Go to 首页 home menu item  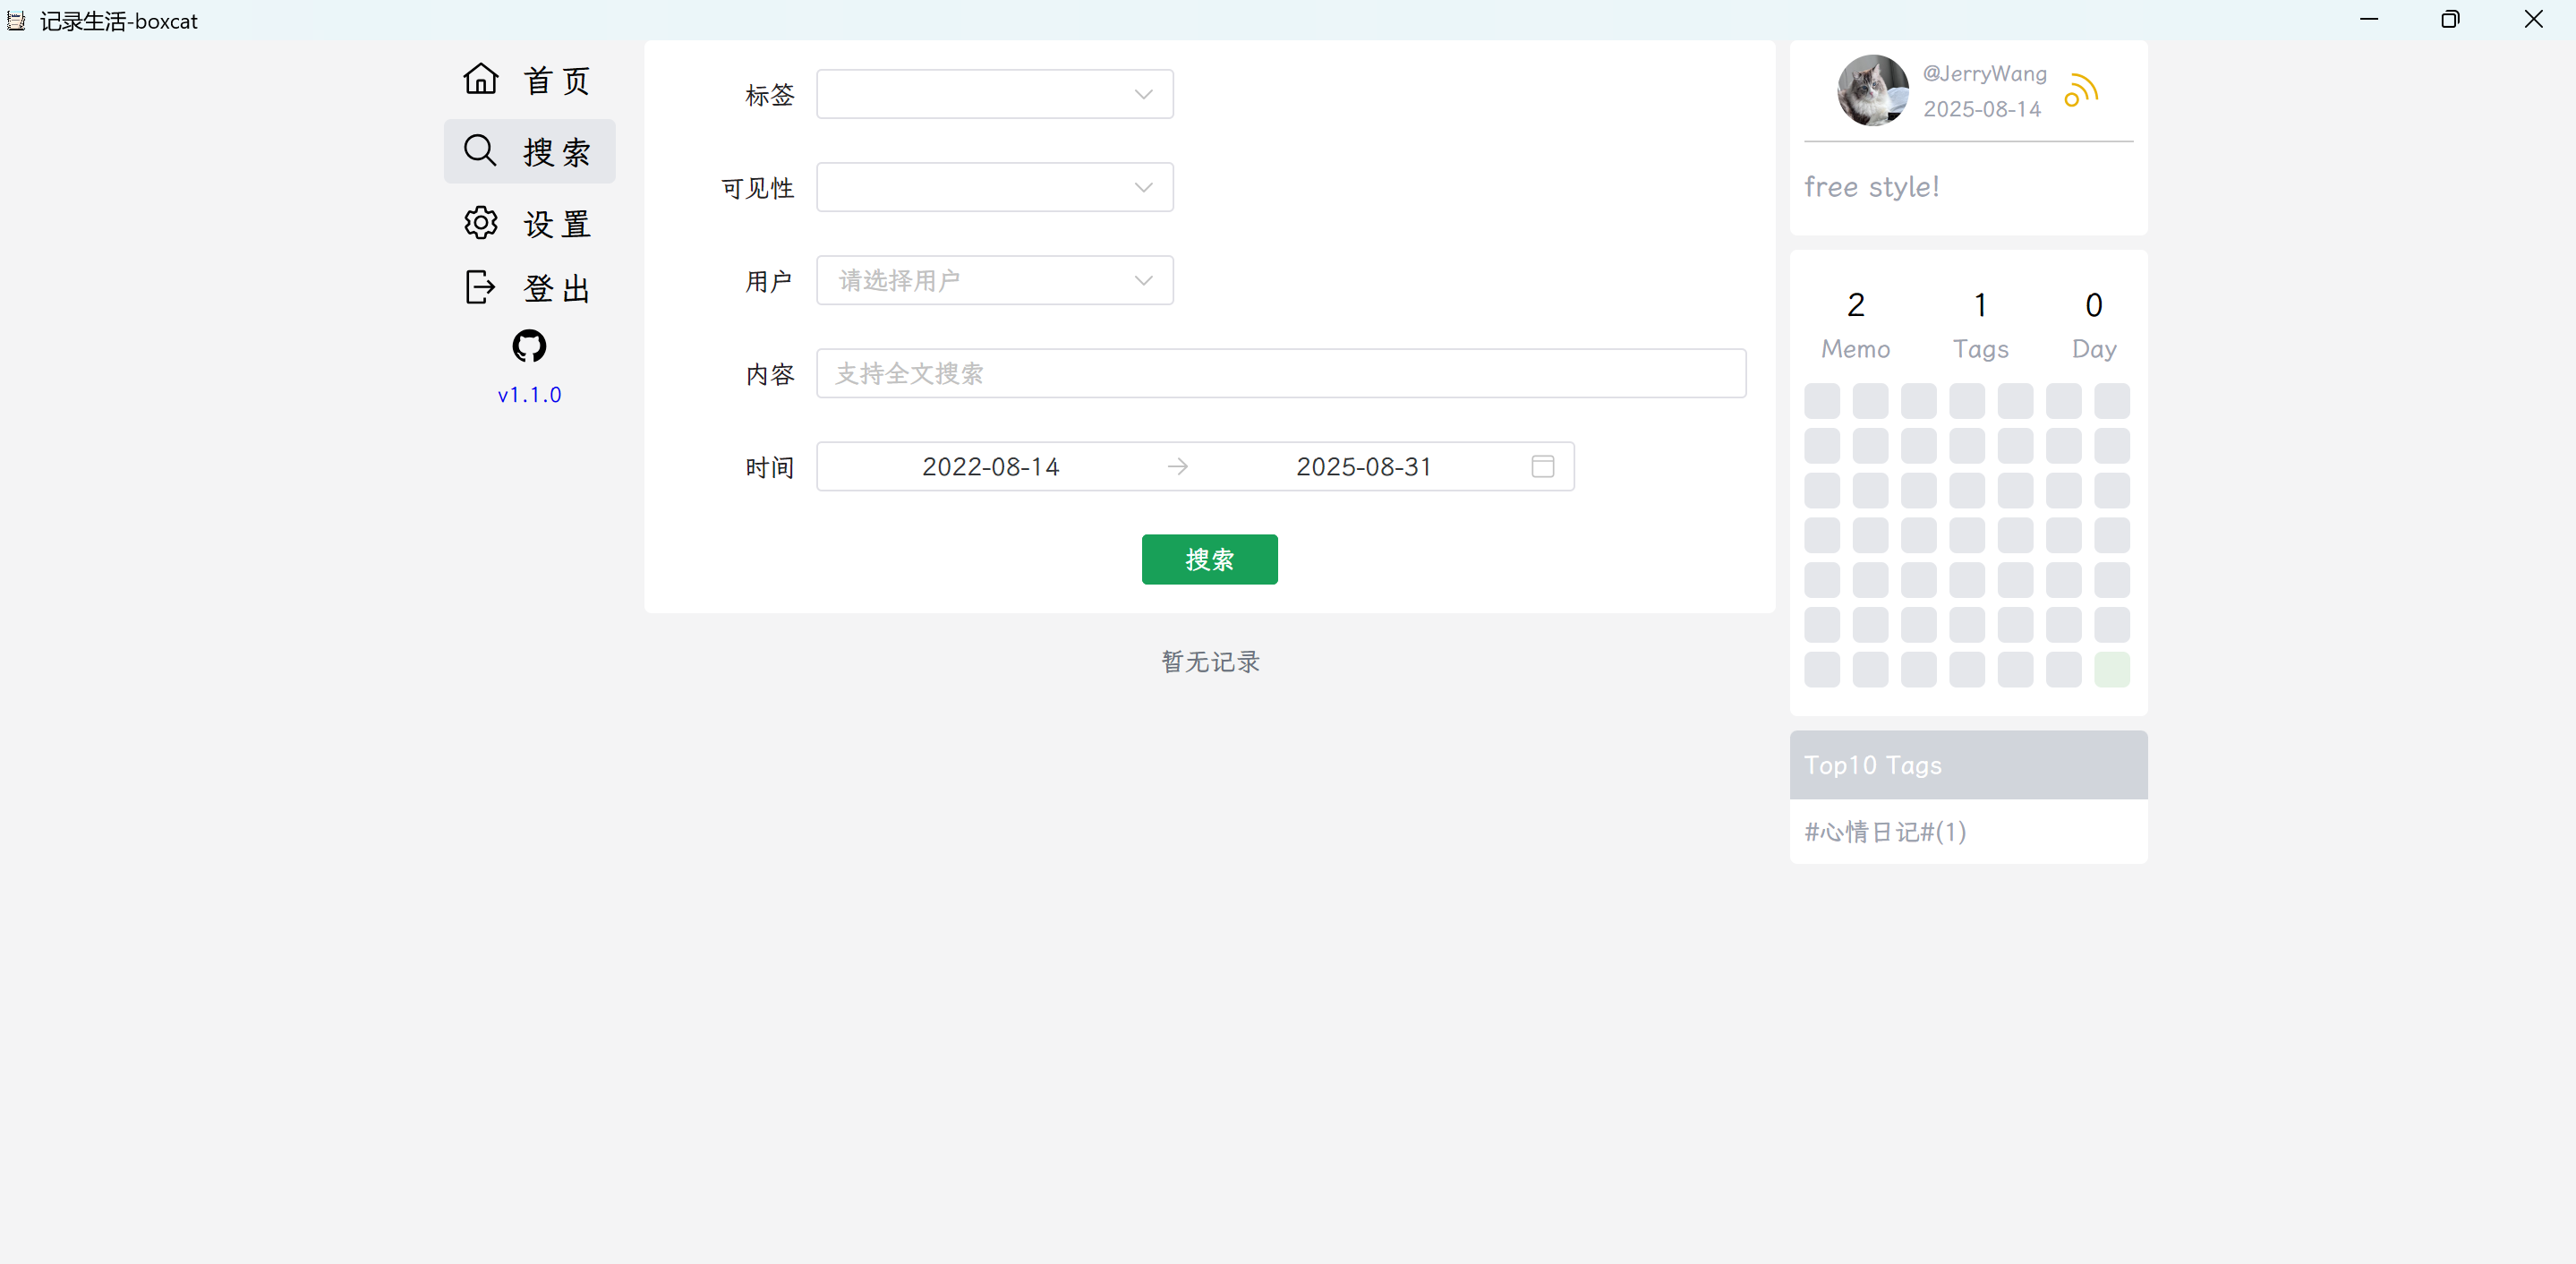530,79
